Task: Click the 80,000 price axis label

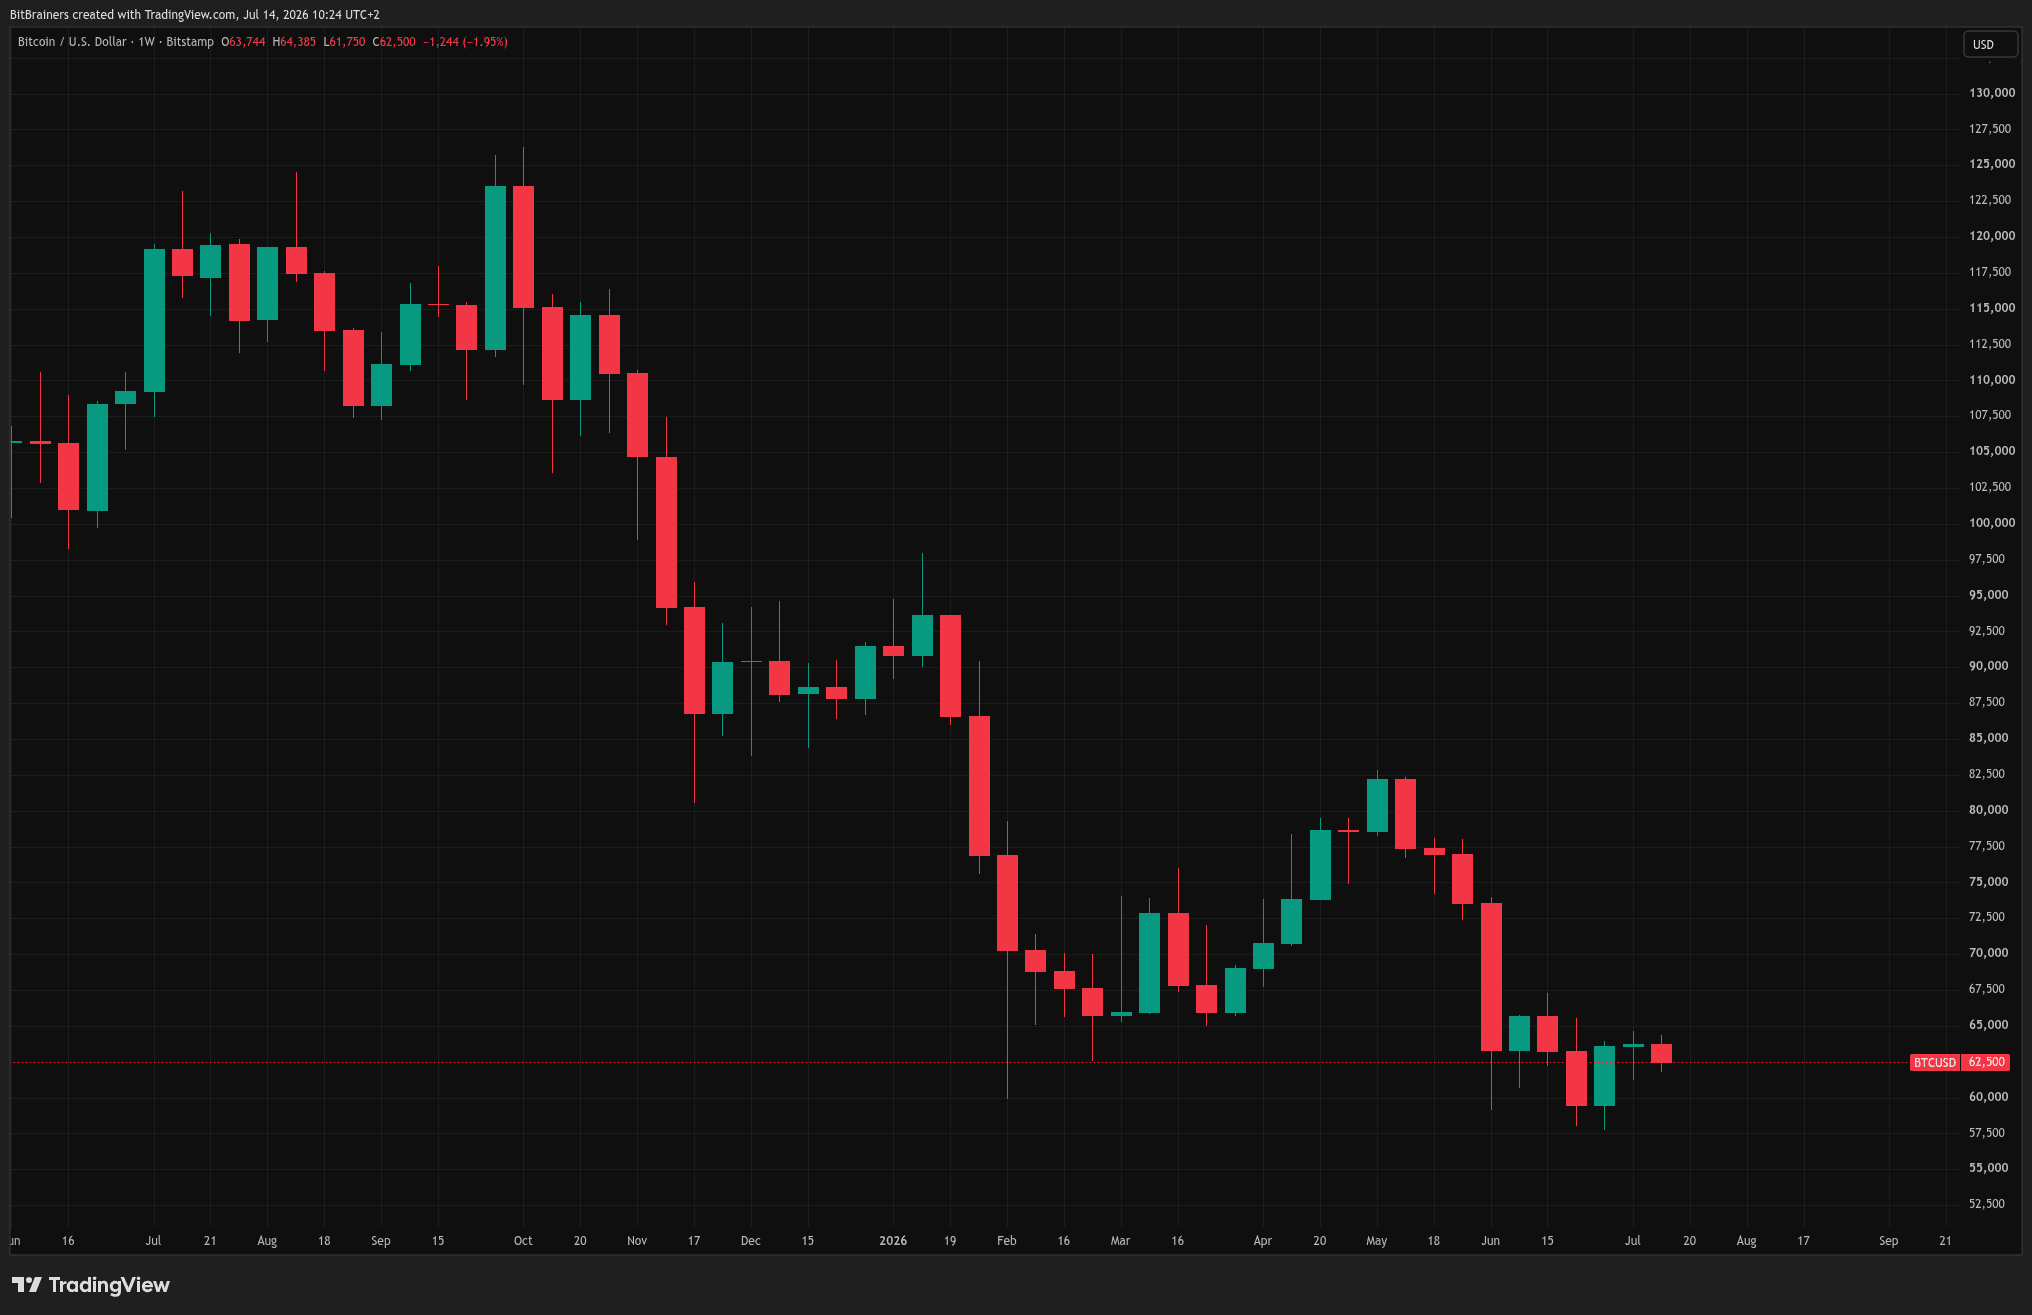Action: pos(1988,810)
